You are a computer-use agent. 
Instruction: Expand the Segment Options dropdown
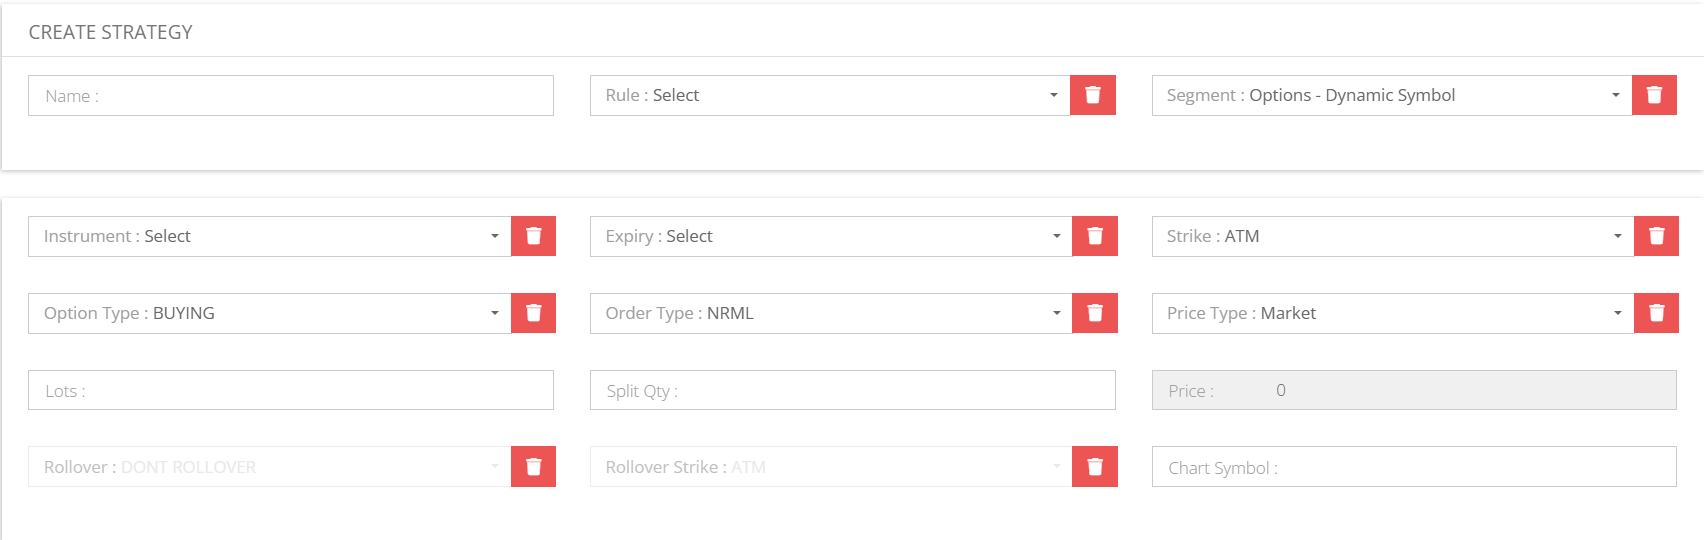point(1392,95)
